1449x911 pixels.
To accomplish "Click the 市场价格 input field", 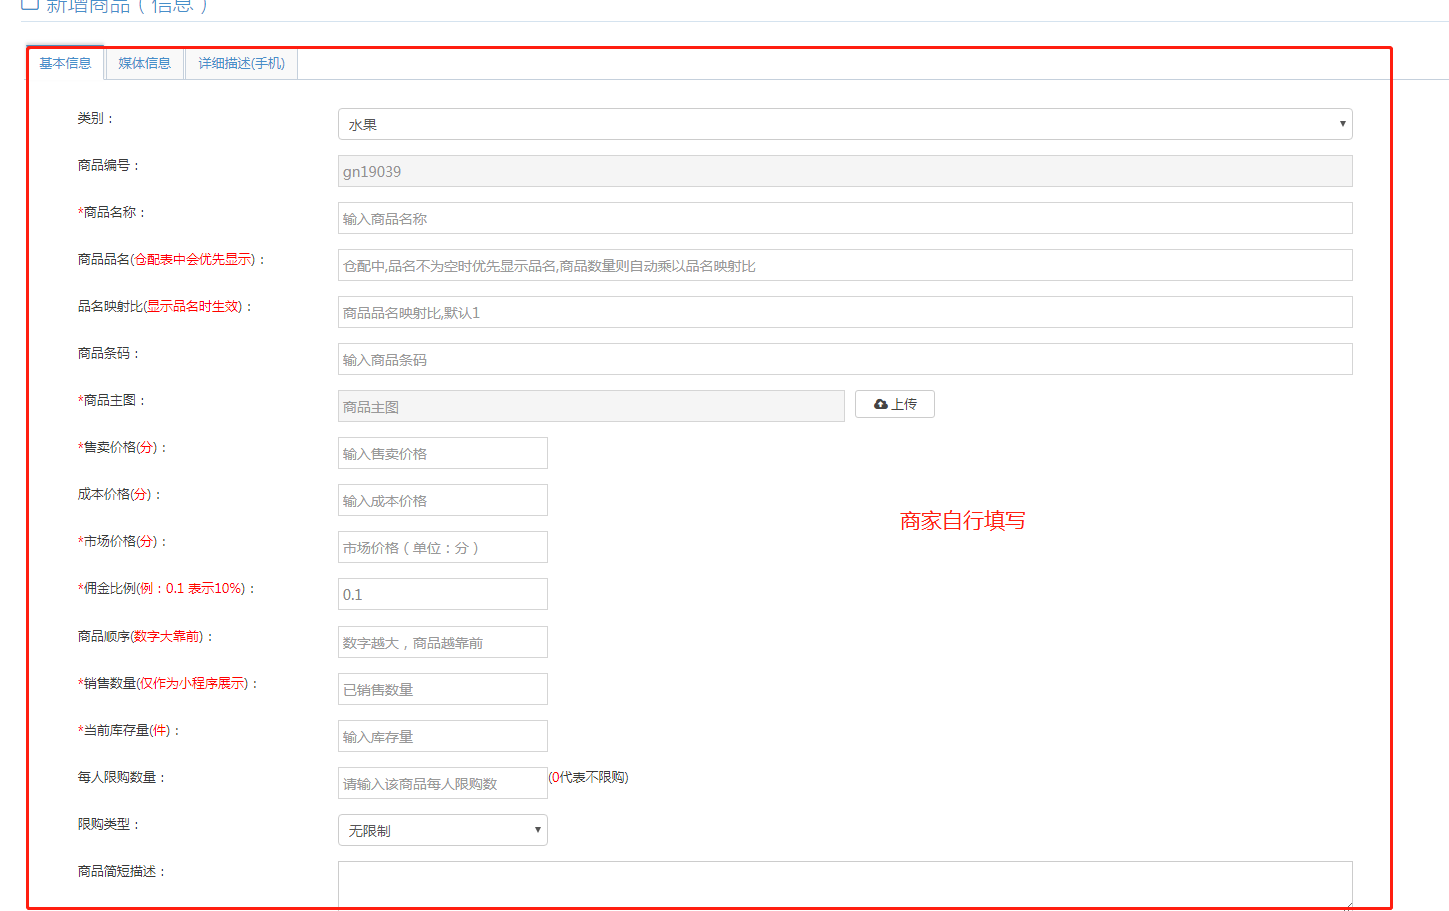I will coord(443,547).
